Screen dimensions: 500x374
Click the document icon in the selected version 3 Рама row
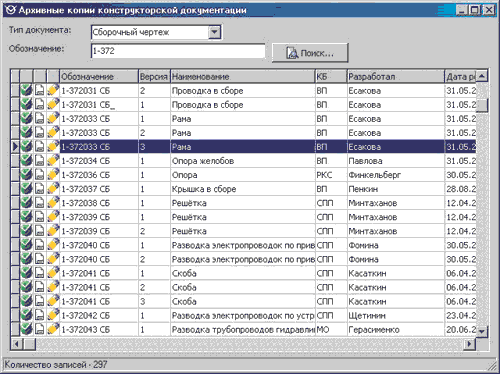40,147
